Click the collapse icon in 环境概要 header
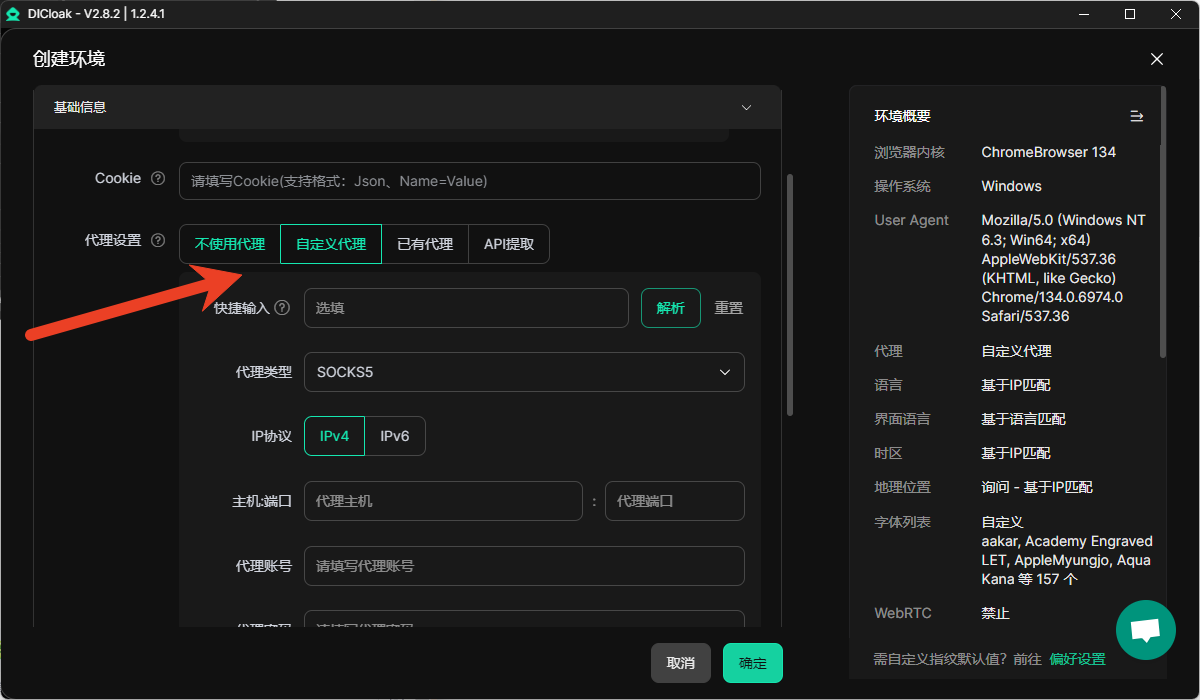The height and width of the screenshot is (700, 1200). [1136, 116]
